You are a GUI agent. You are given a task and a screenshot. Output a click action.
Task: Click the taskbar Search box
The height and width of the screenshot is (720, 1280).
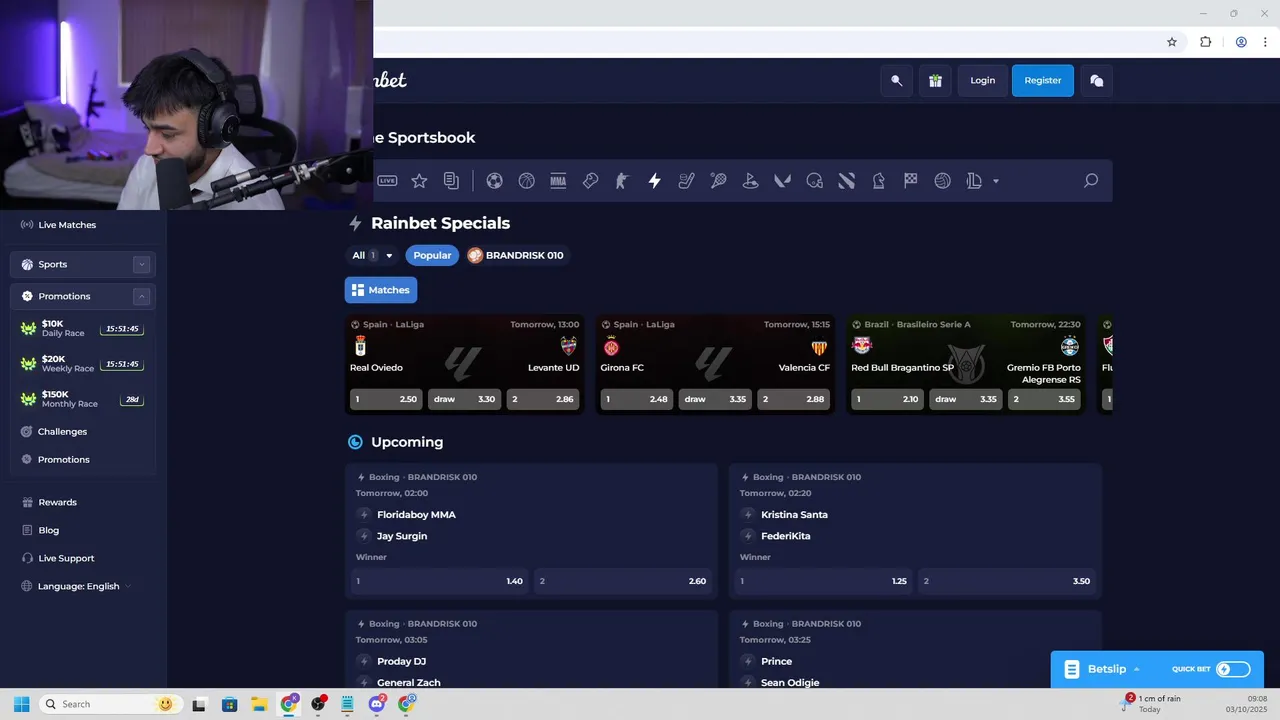click(109, 704)
